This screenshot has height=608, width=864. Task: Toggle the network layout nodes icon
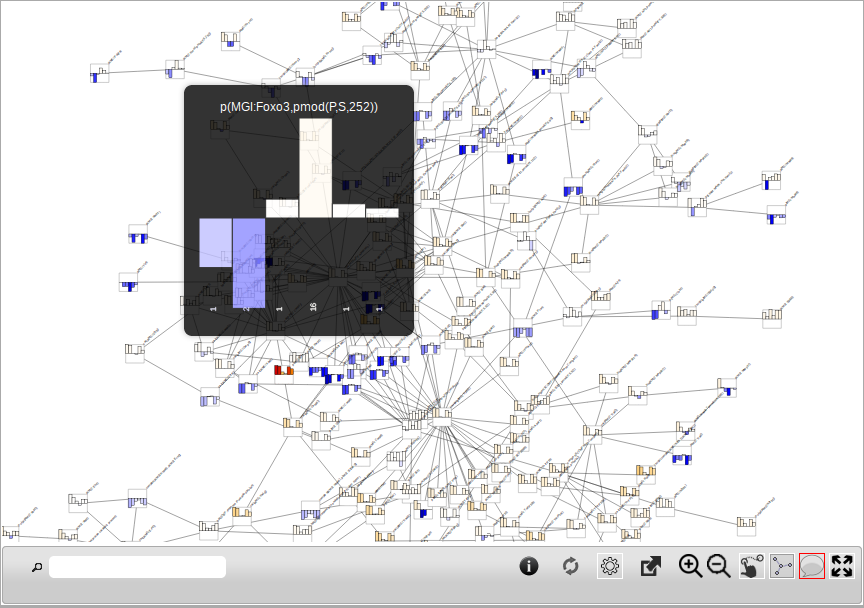point(782,566)
